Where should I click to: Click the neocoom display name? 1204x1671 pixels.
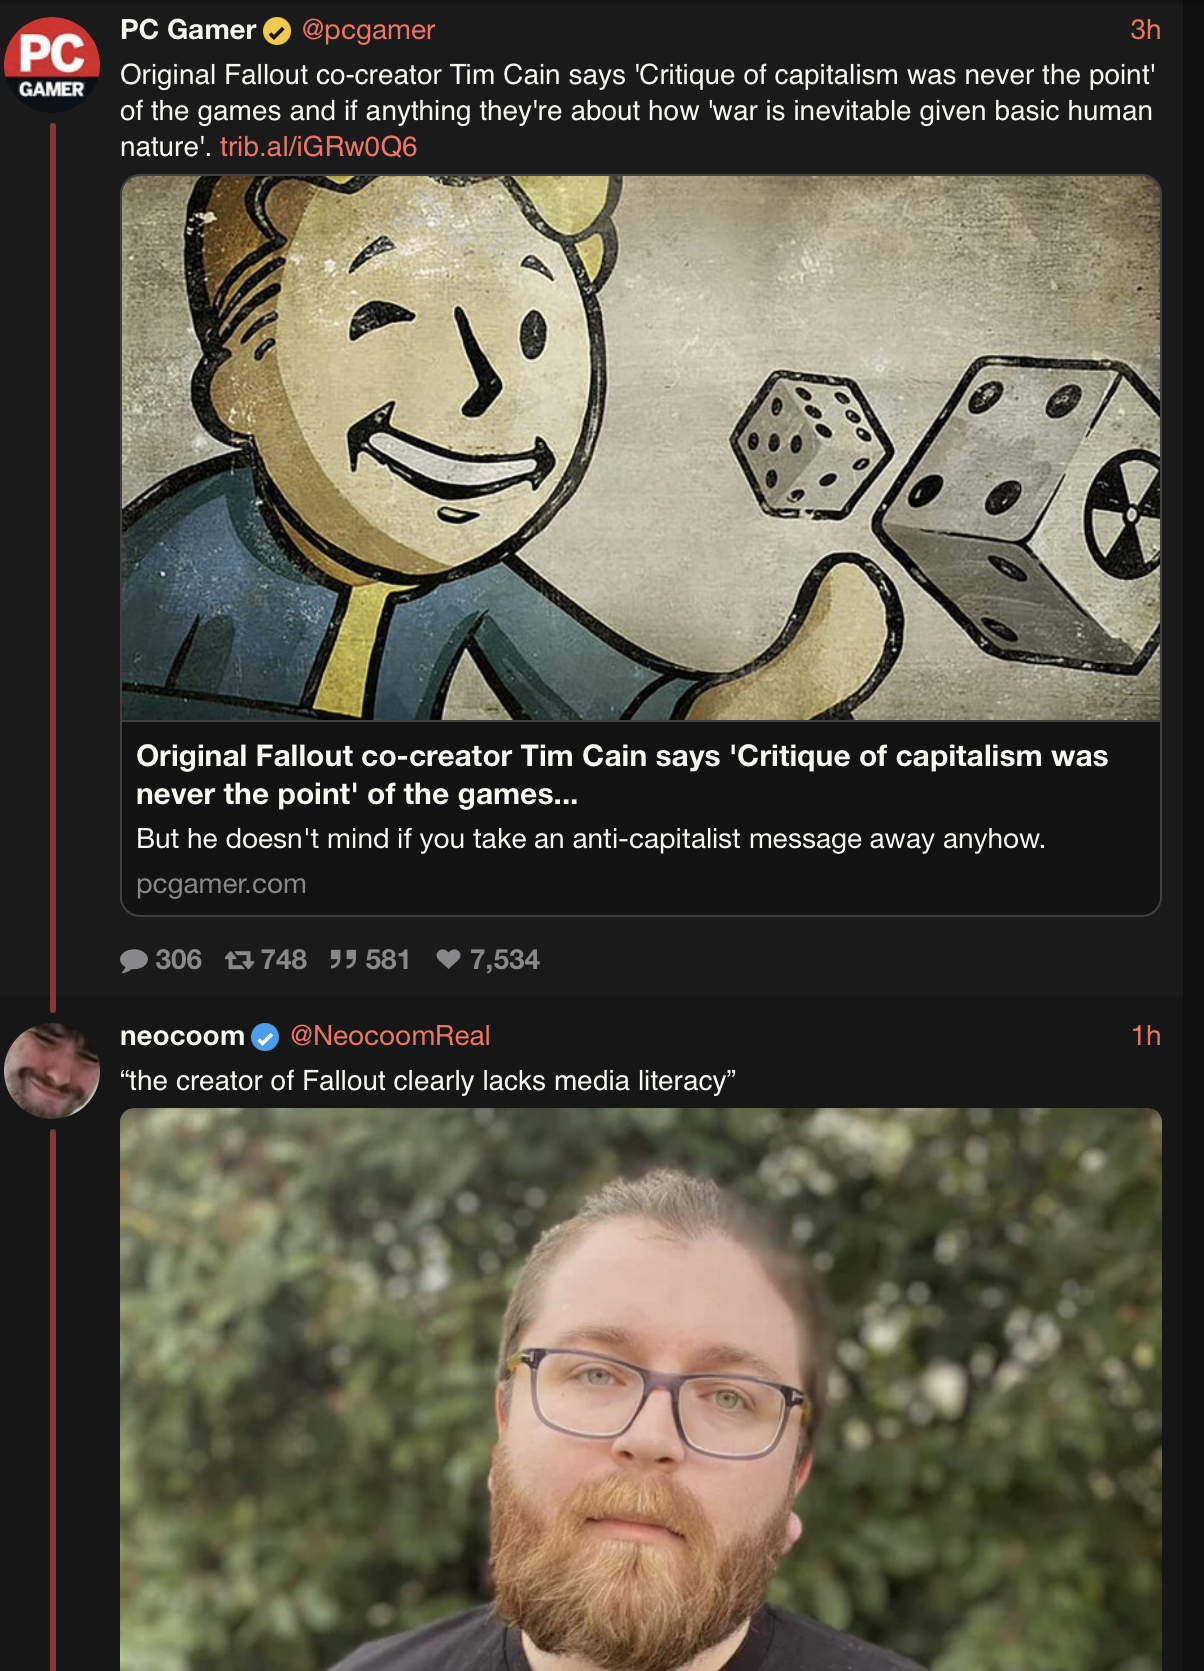click(182, 1036)
